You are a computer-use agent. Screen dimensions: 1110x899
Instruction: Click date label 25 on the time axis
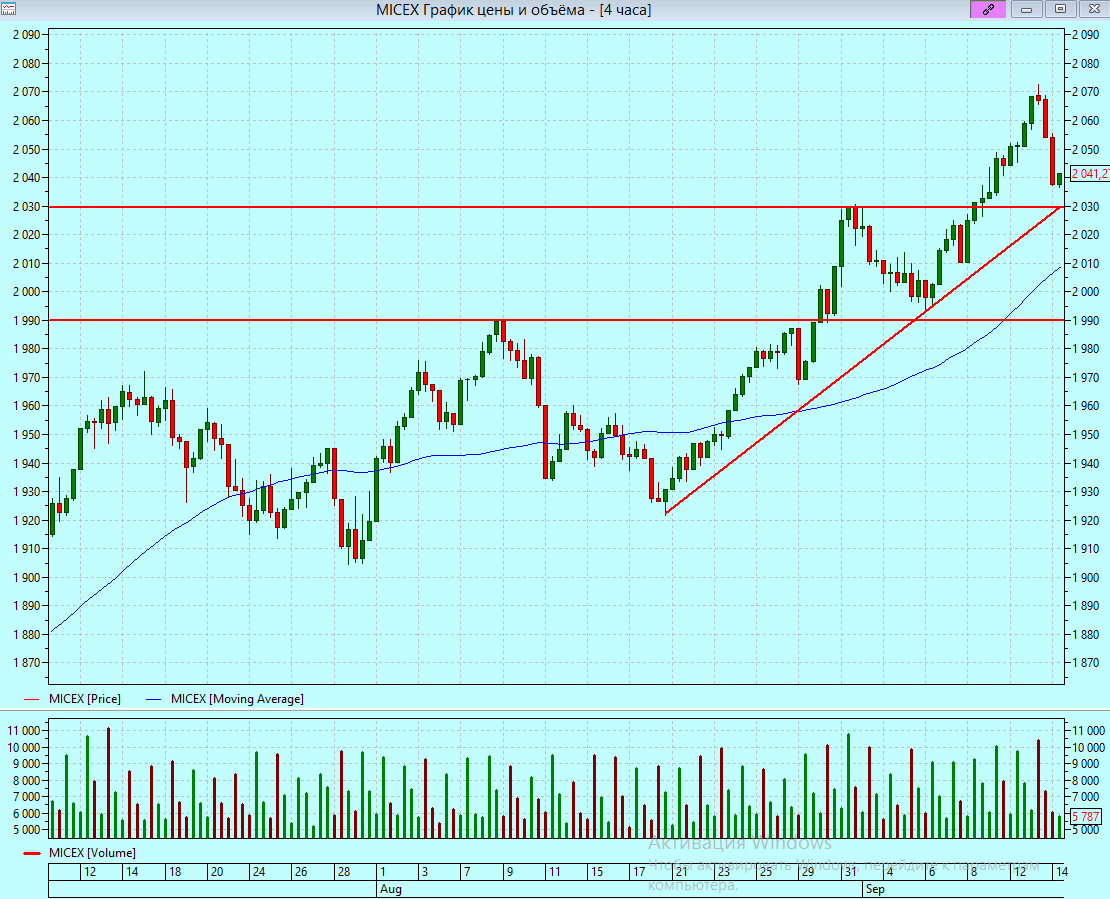coord(765,871)
